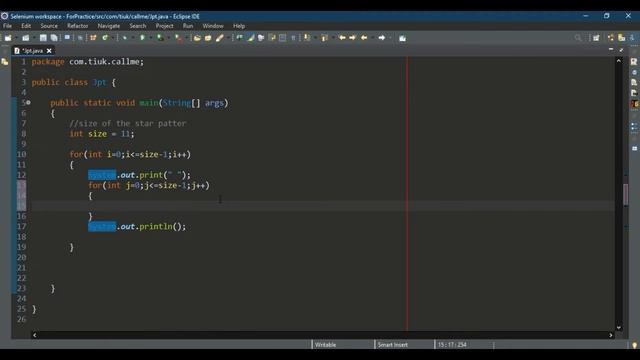Click the New file toolbar icon
The width and height of the screenshot is (640, 360).
pos(8,38)
